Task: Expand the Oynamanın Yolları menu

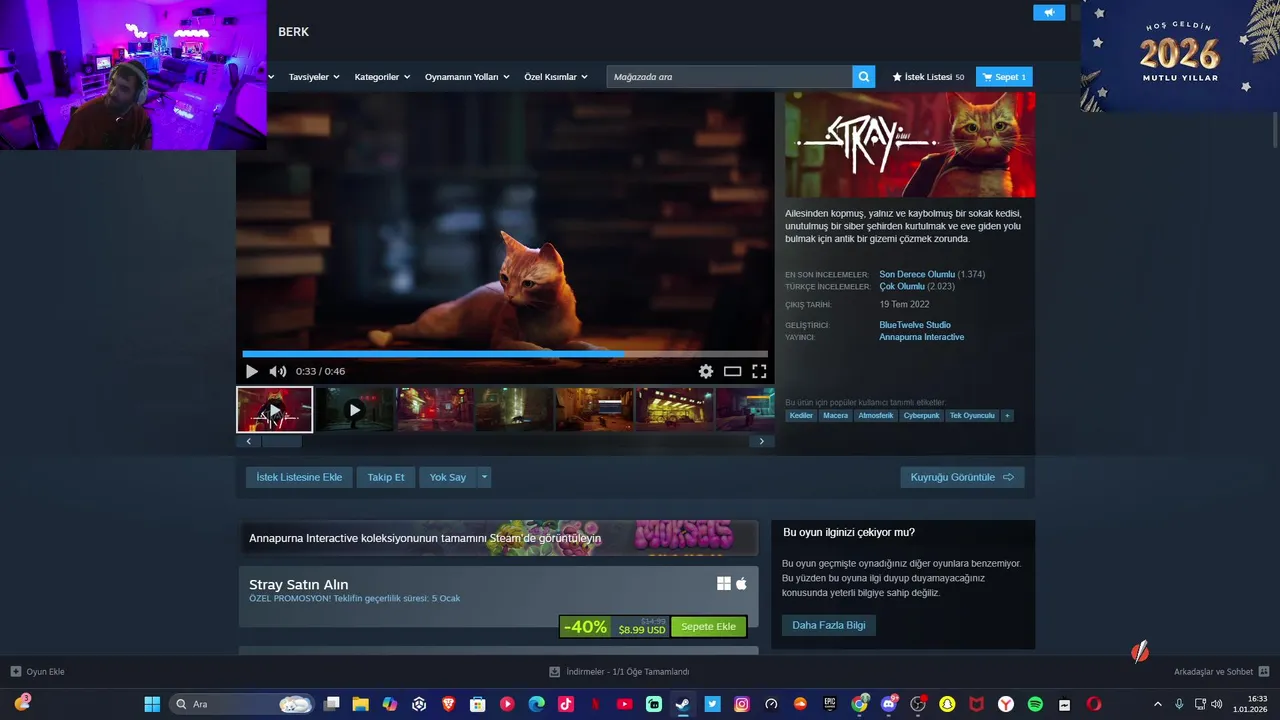Action: [x=467, y=77]
